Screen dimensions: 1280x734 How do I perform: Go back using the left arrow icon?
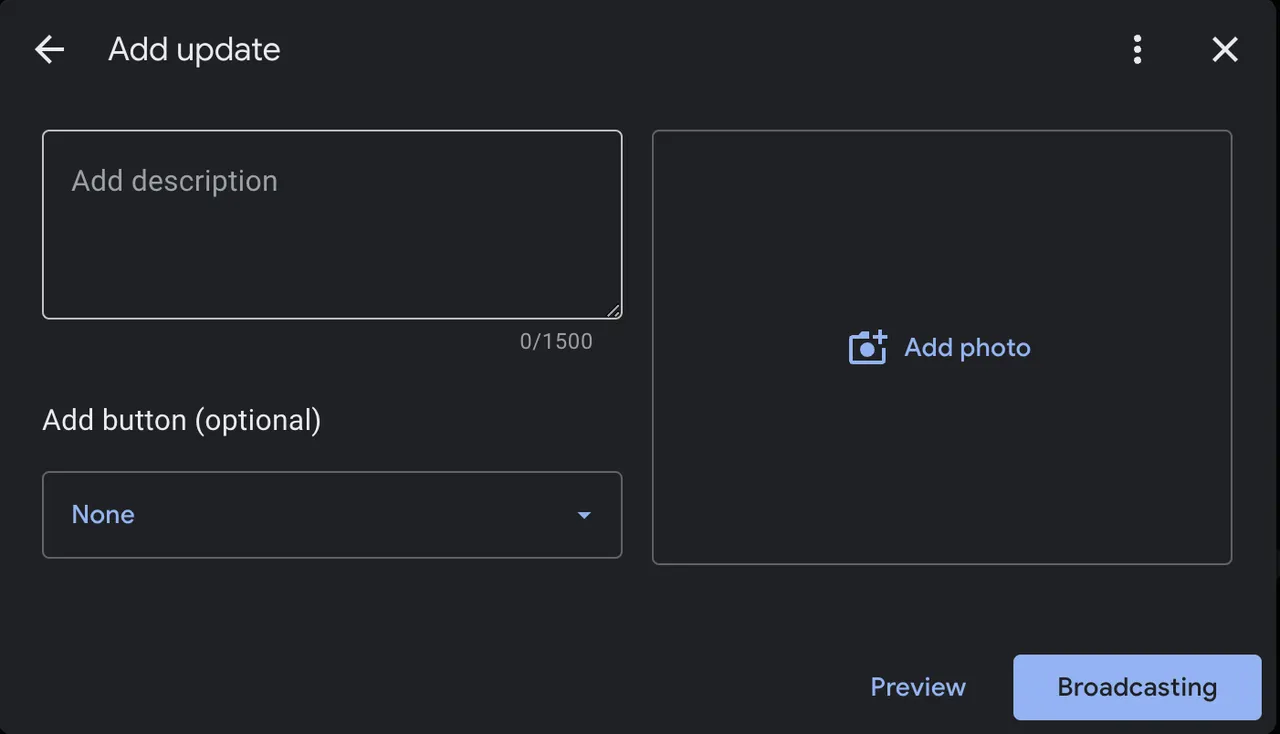click(x=49, y=49)
